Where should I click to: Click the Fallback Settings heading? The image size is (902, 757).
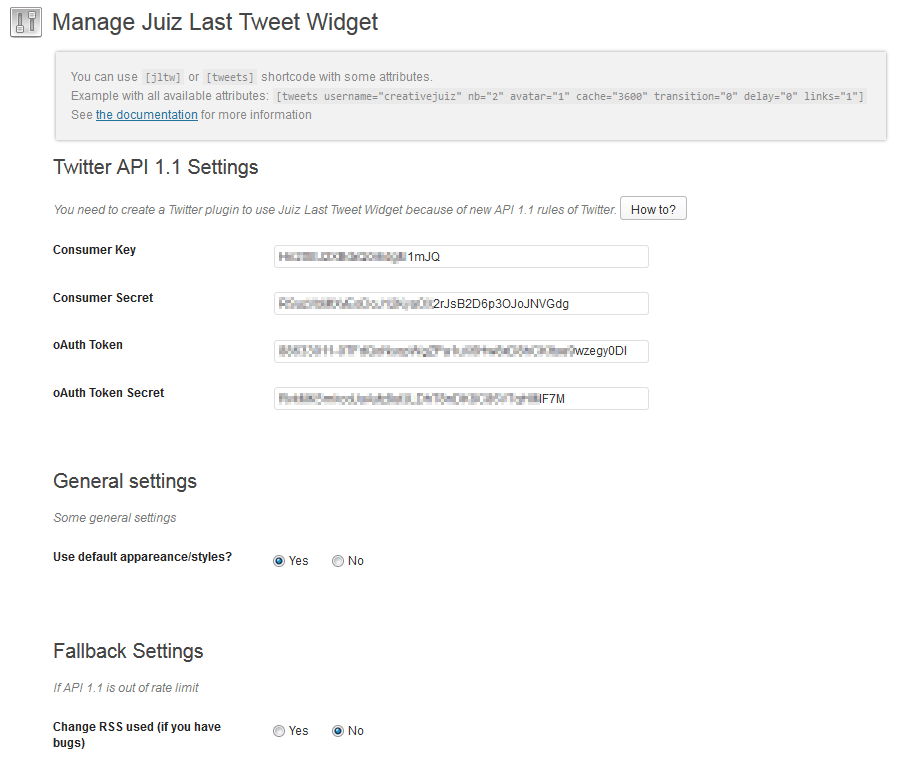128,651
